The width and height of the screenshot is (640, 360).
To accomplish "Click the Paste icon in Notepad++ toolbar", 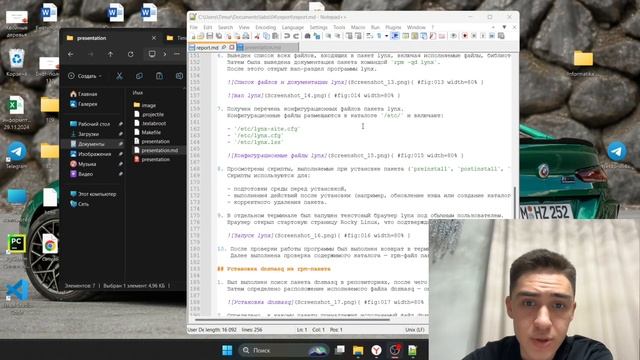I will pos(275,36).
